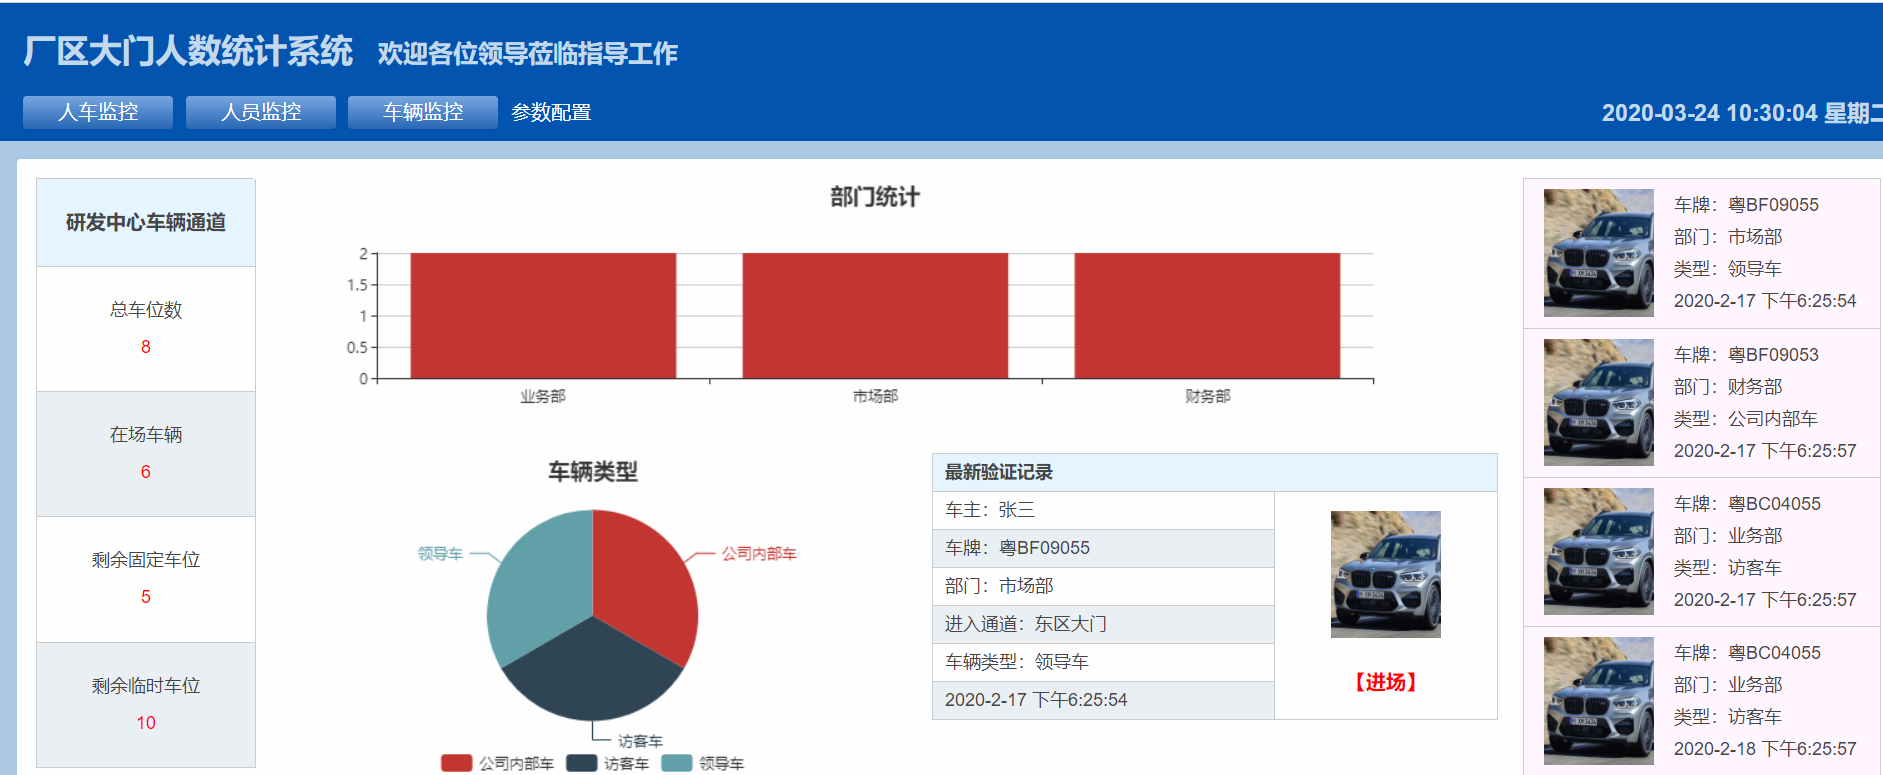The width and height of the screenshot is (1883, 775).
Task: Open the 参数配置 menu item
Action: 551,112
